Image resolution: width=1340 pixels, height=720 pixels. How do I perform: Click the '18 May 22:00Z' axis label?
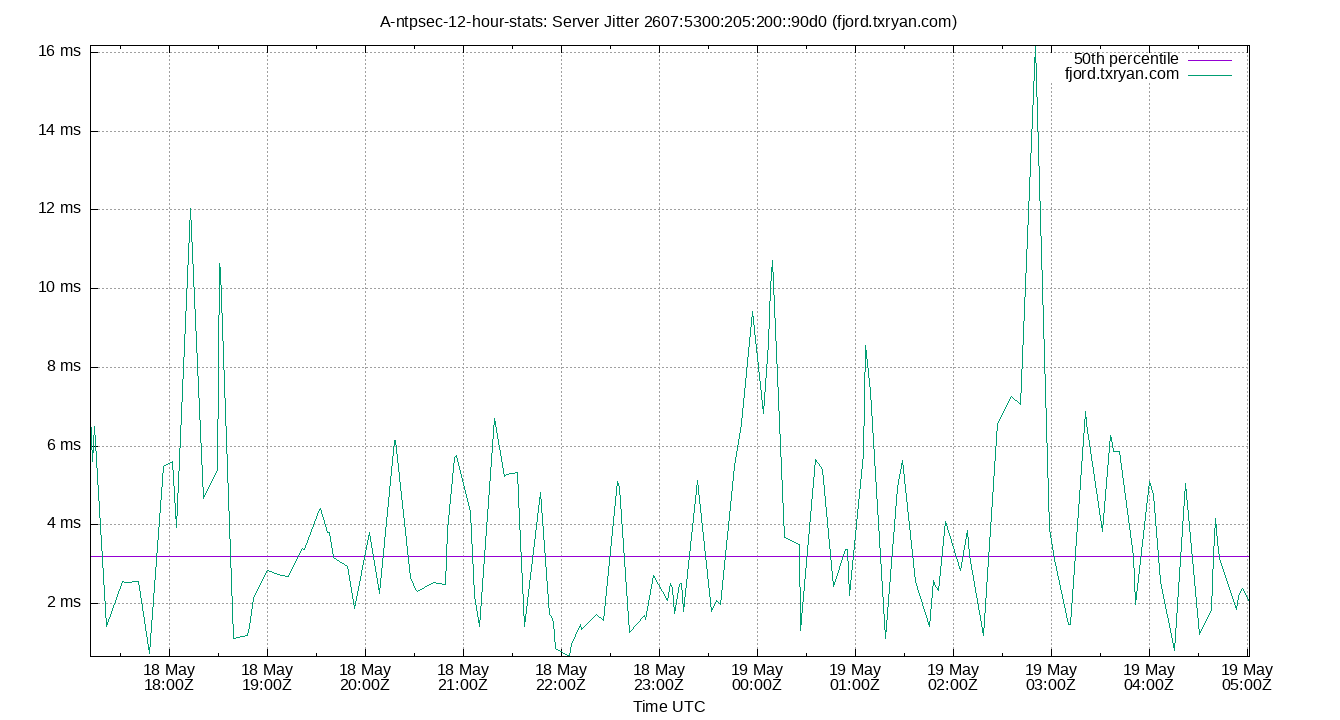pos(561,677)
